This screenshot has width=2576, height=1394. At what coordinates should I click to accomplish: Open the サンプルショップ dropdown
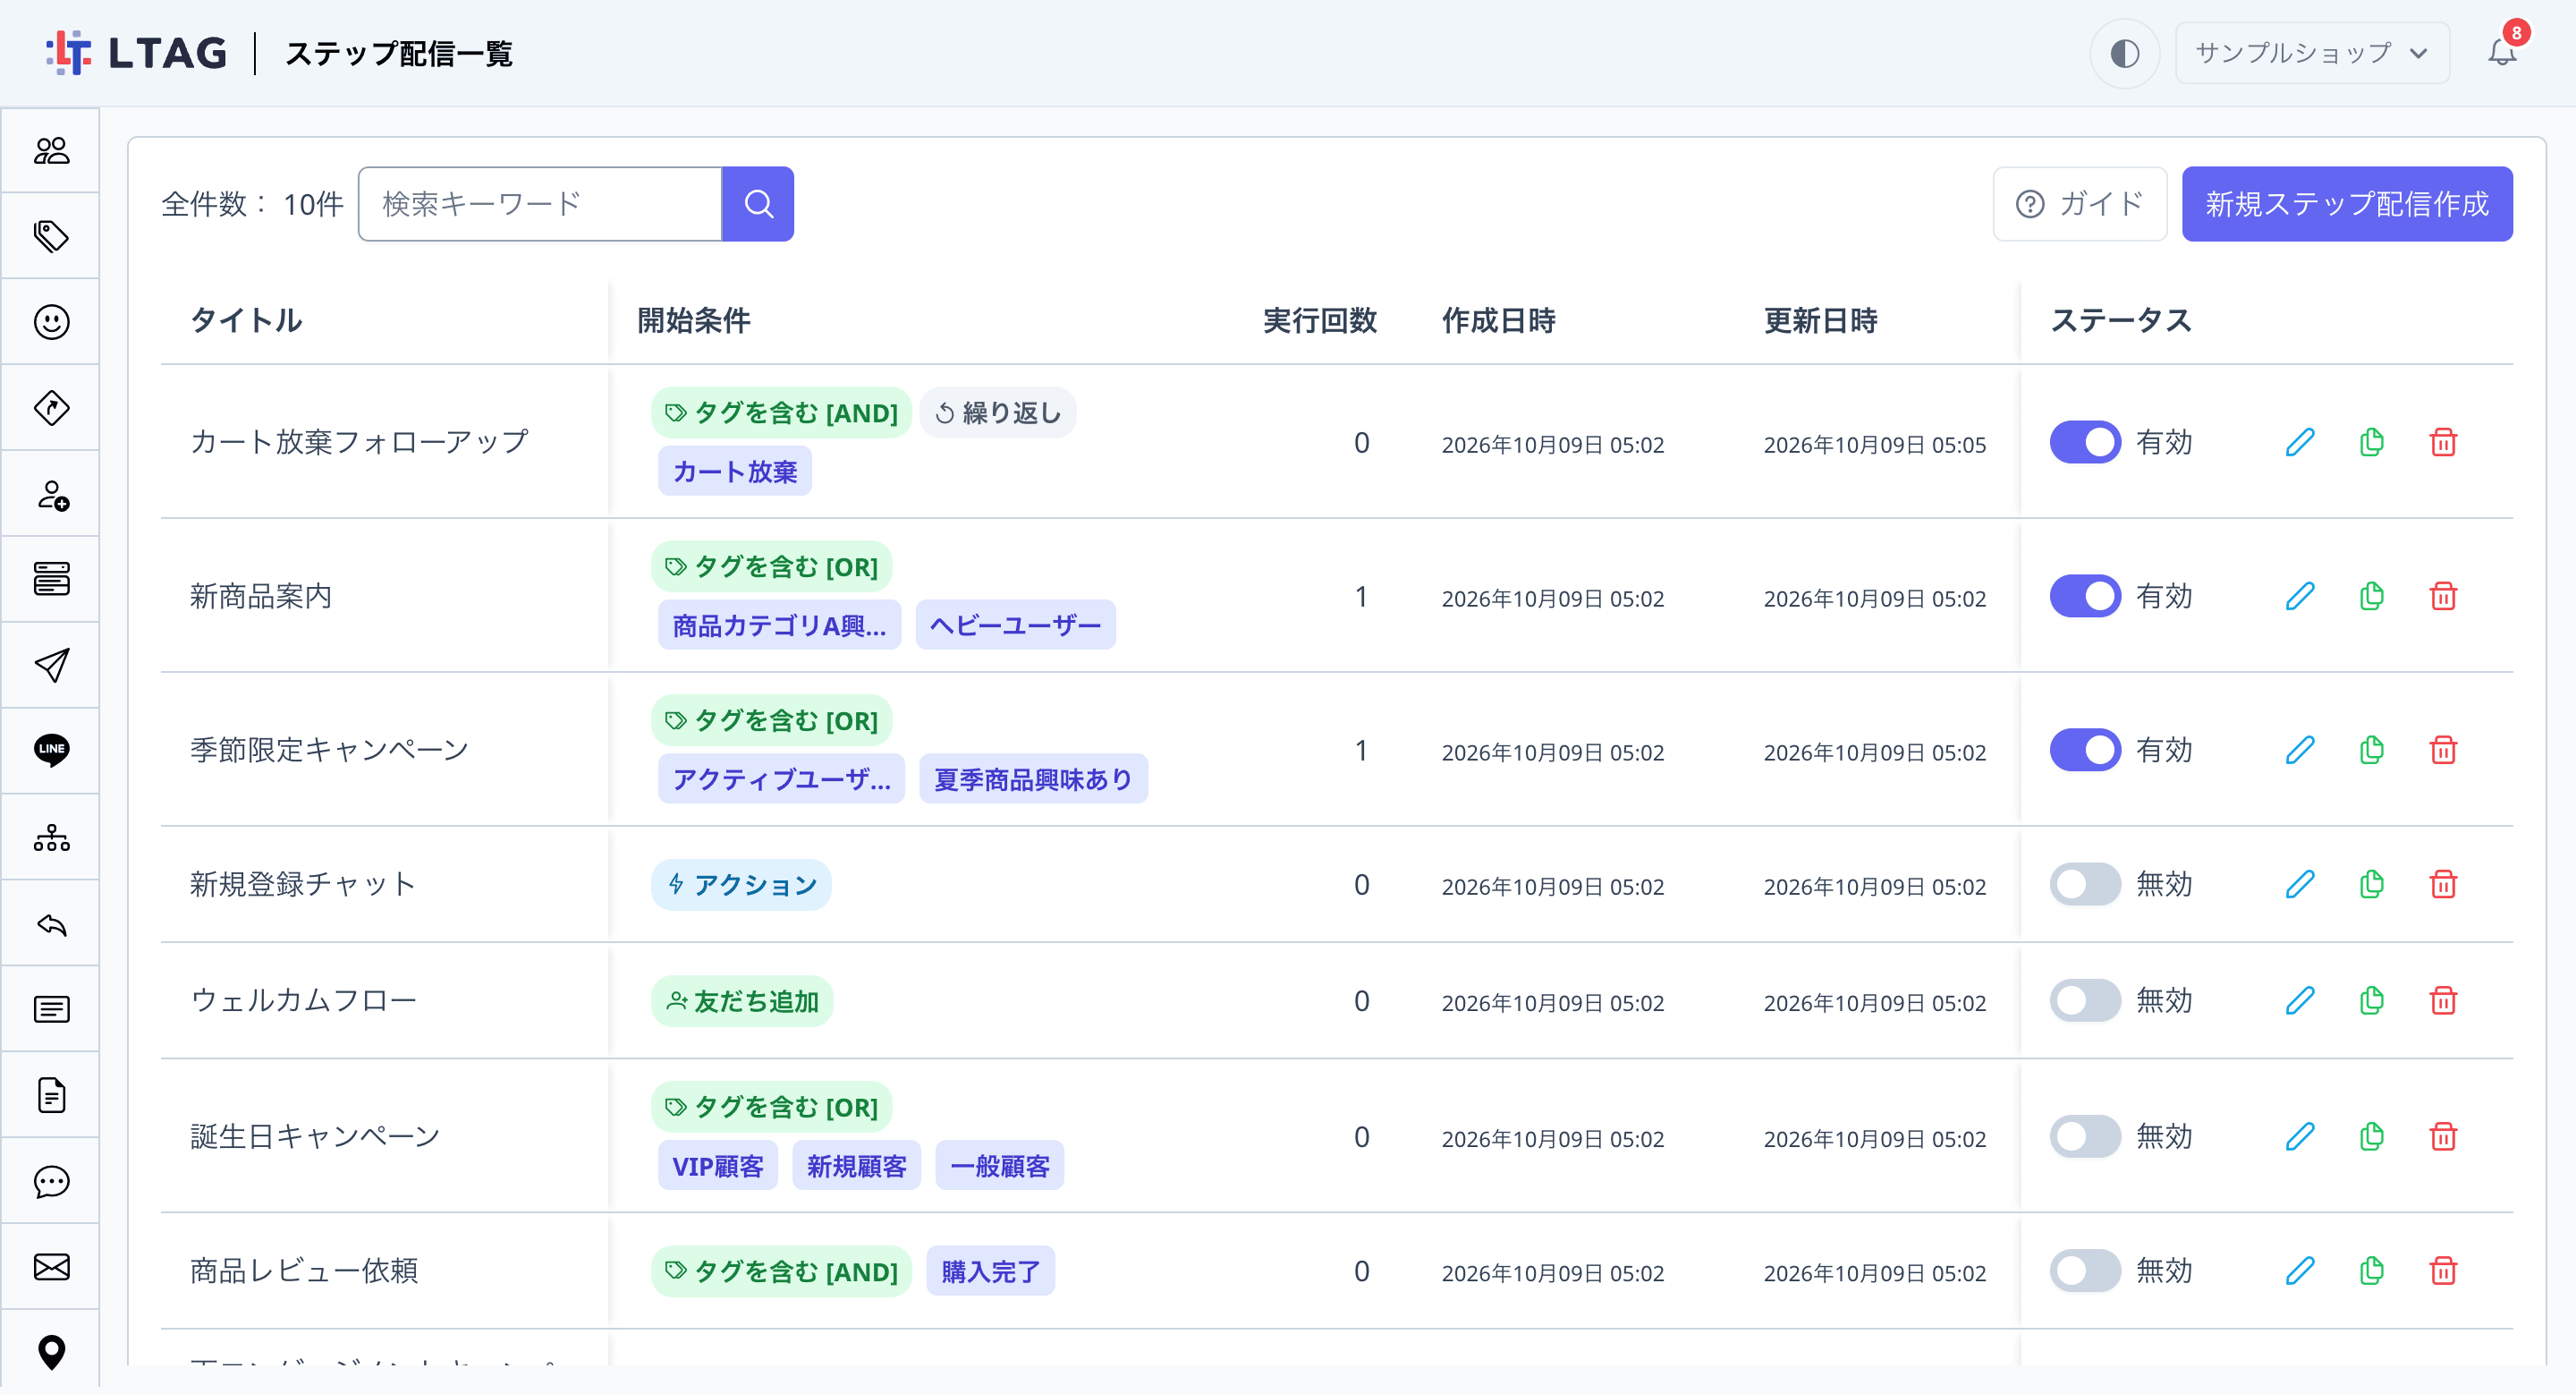(2311, 52)
